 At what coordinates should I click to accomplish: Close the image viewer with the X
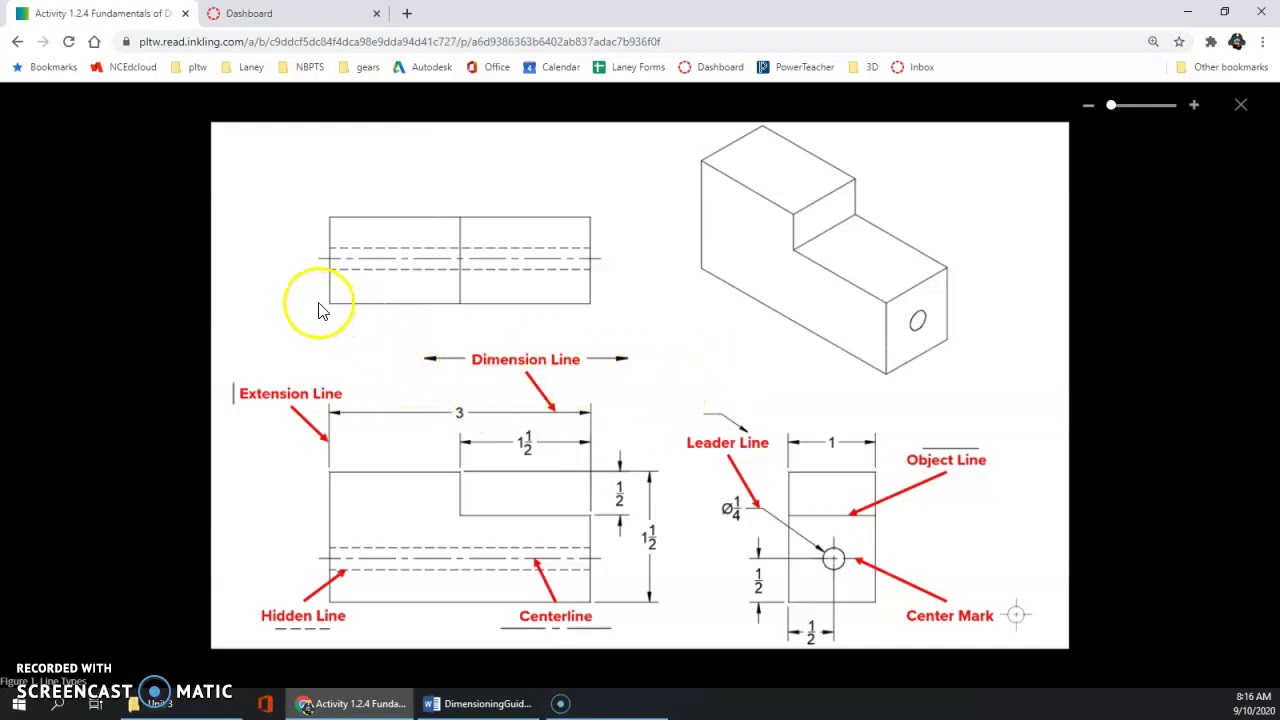click(1241, 105)
